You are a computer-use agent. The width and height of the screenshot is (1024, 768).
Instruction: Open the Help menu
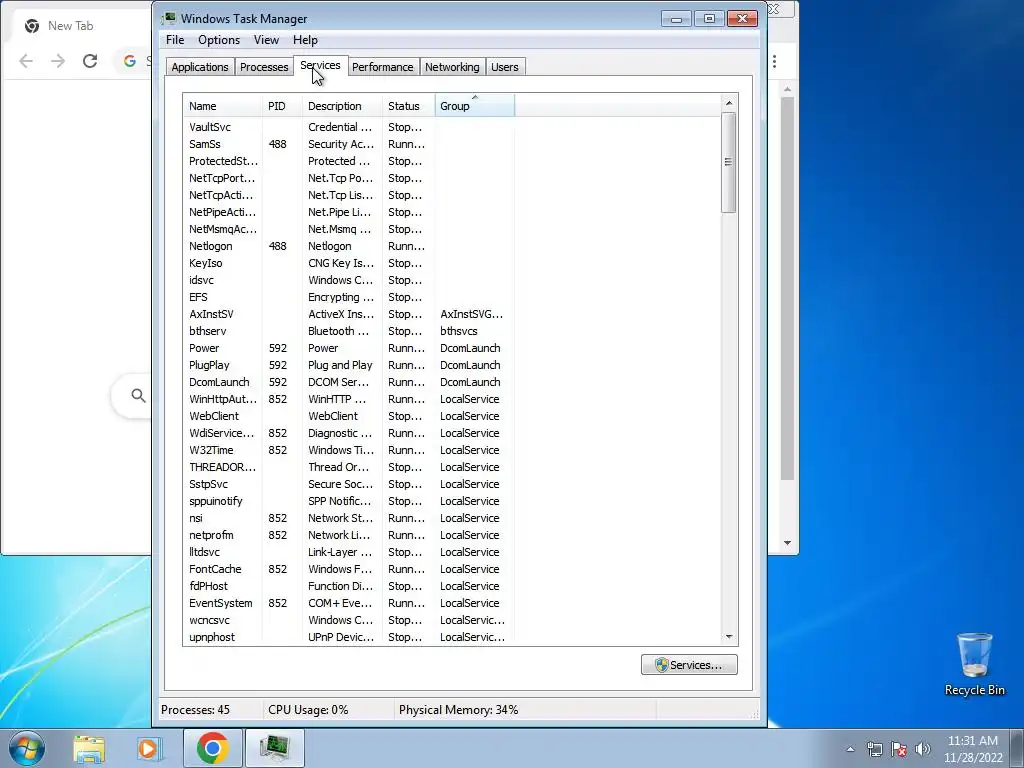pyautogui.click(x=305, y=40)
